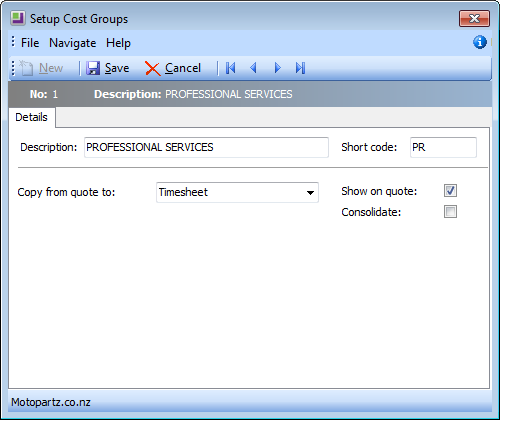Open the Navigate menu
The width and height of the screenshot is (515, 435).
pyautogui.click(x=73, y=43)
